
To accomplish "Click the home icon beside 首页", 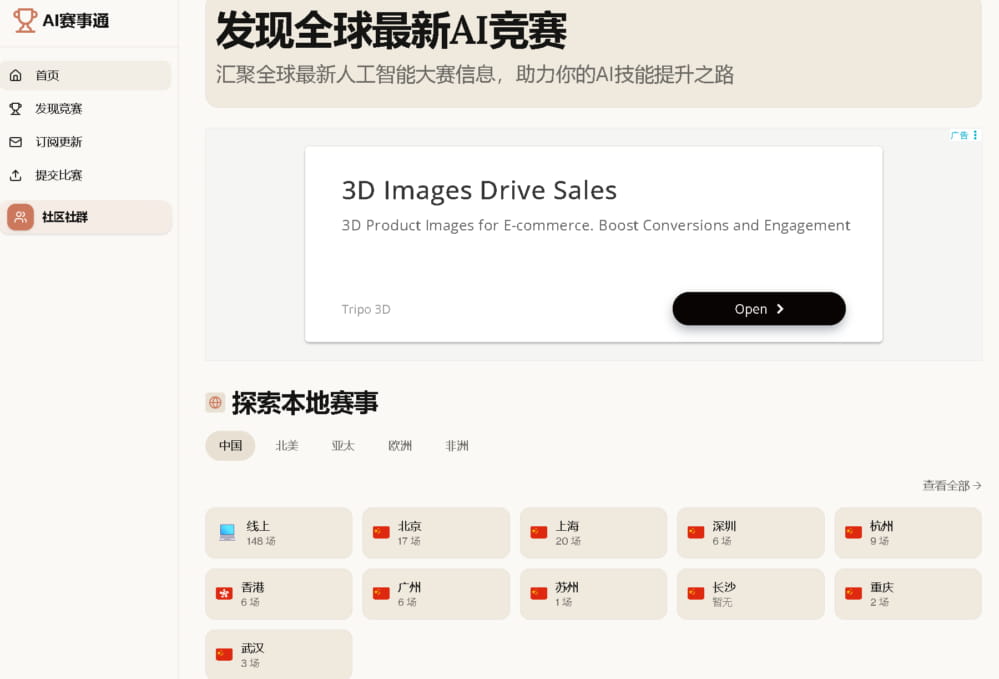I will pyautogui.click(x=16, y=75).
